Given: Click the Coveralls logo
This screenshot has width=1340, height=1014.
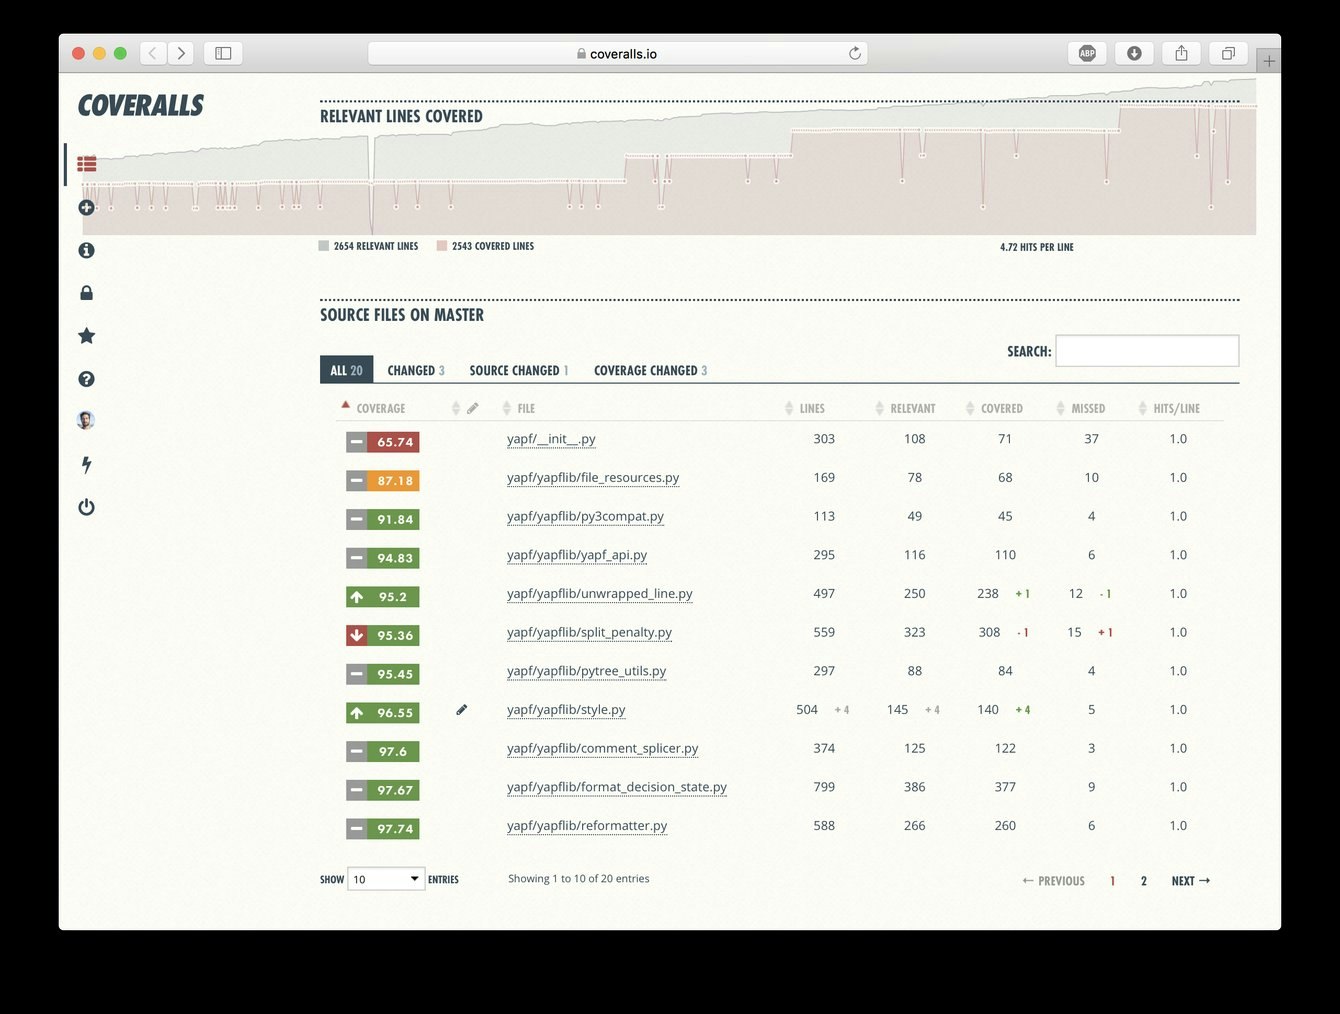Looking at the screenshot, I should [x=141, y=105].
